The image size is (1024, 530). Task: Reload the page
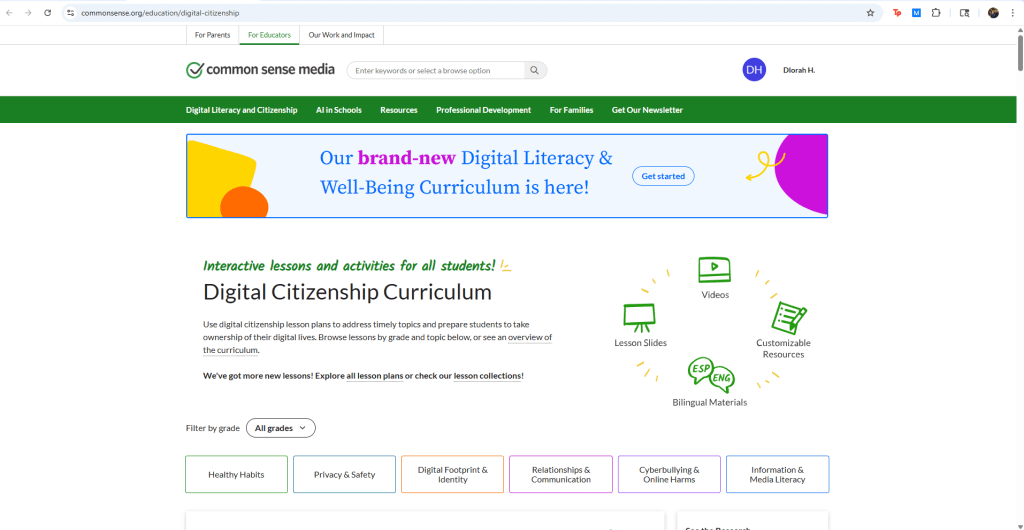(x=47, y=13)
